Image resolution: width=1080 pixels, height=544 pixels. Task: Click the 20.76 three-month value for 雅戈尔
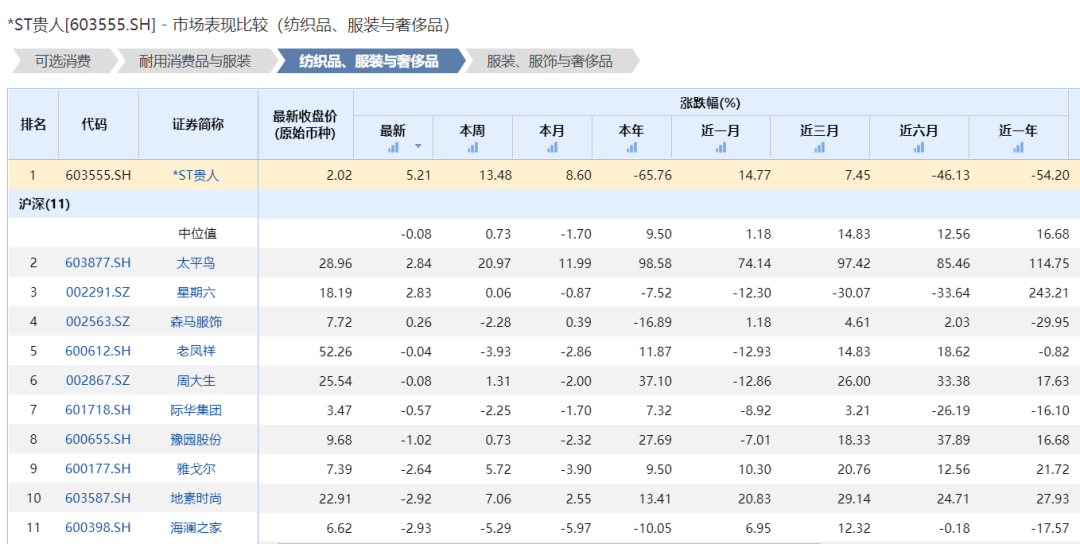click(854, 469)
